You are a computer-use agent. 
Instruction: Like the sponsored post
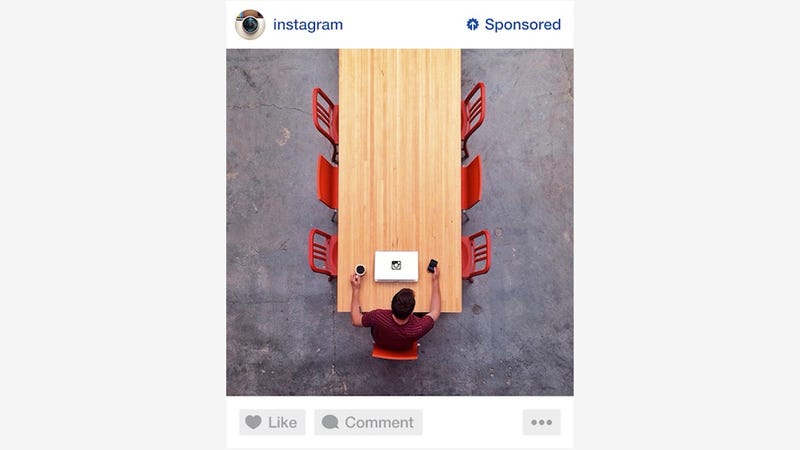272,422
